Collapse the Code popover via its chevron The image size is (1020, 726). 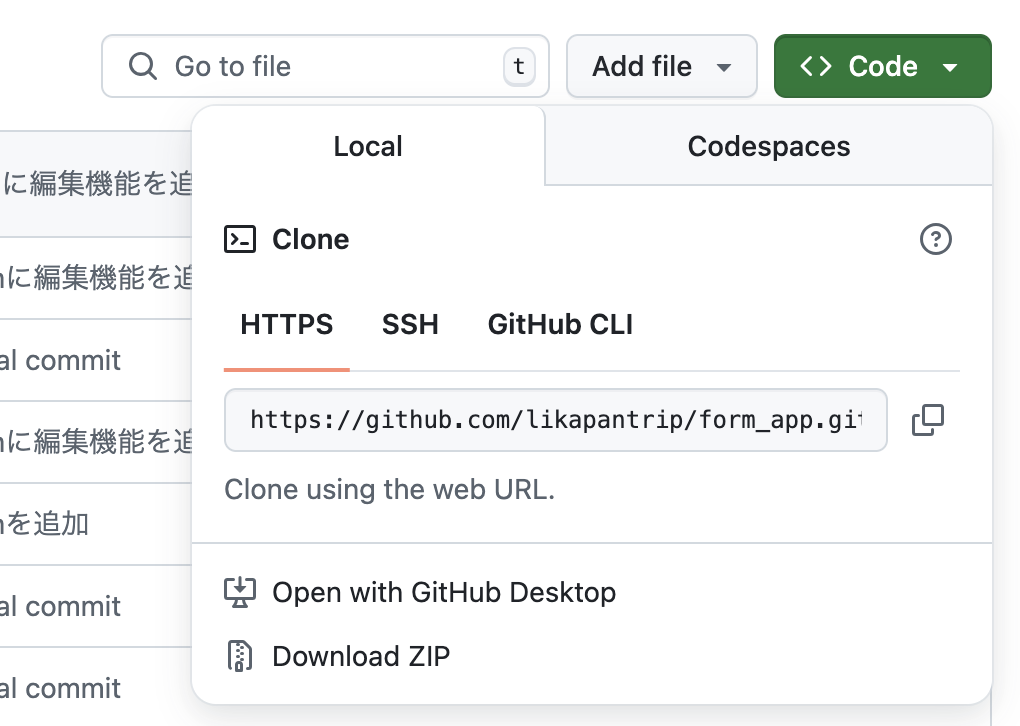[949, 65]
